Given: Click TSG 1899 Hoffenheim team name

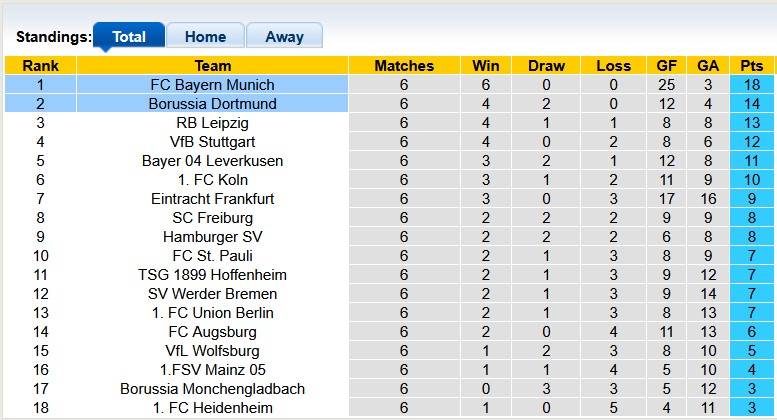Looking at the screenshot, I should pos(212,275).
